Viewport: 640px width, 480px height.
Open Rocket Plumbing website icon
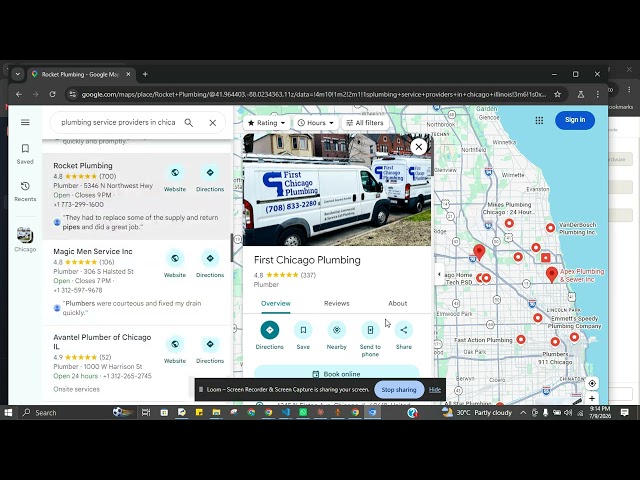coord(175,173)
